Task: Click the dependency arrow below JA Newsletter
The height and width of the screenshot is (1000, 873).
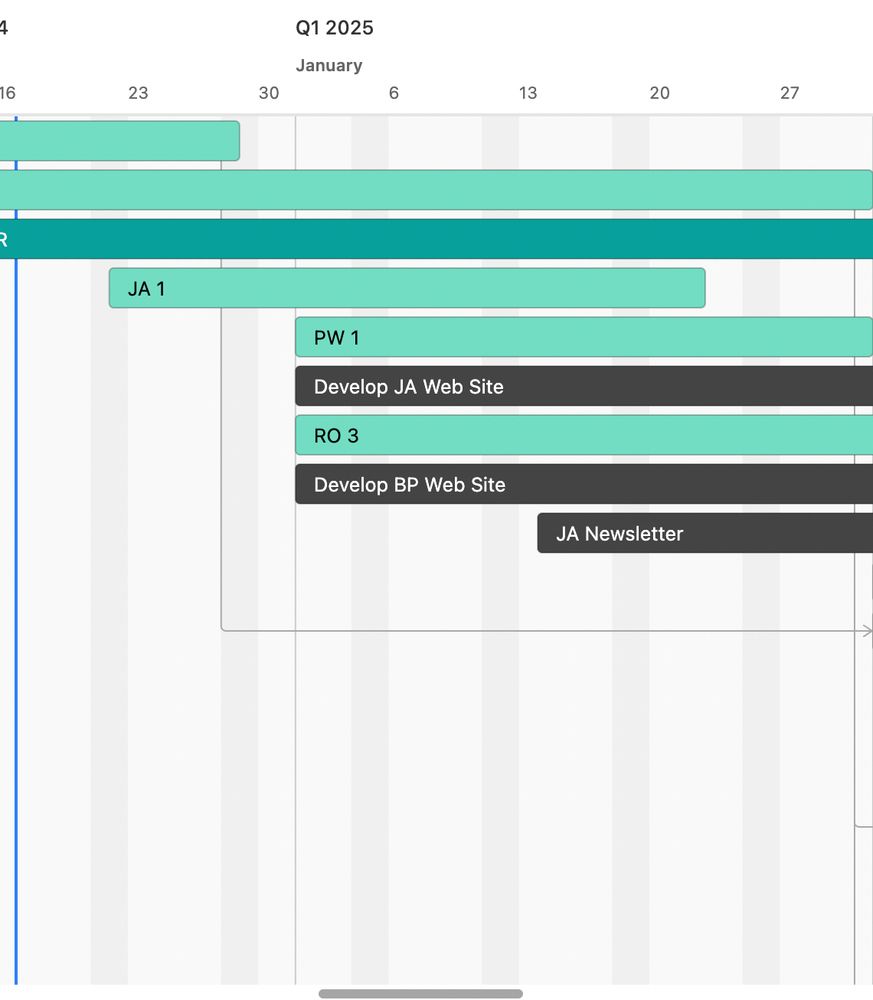Action: [x=600, y=631]
